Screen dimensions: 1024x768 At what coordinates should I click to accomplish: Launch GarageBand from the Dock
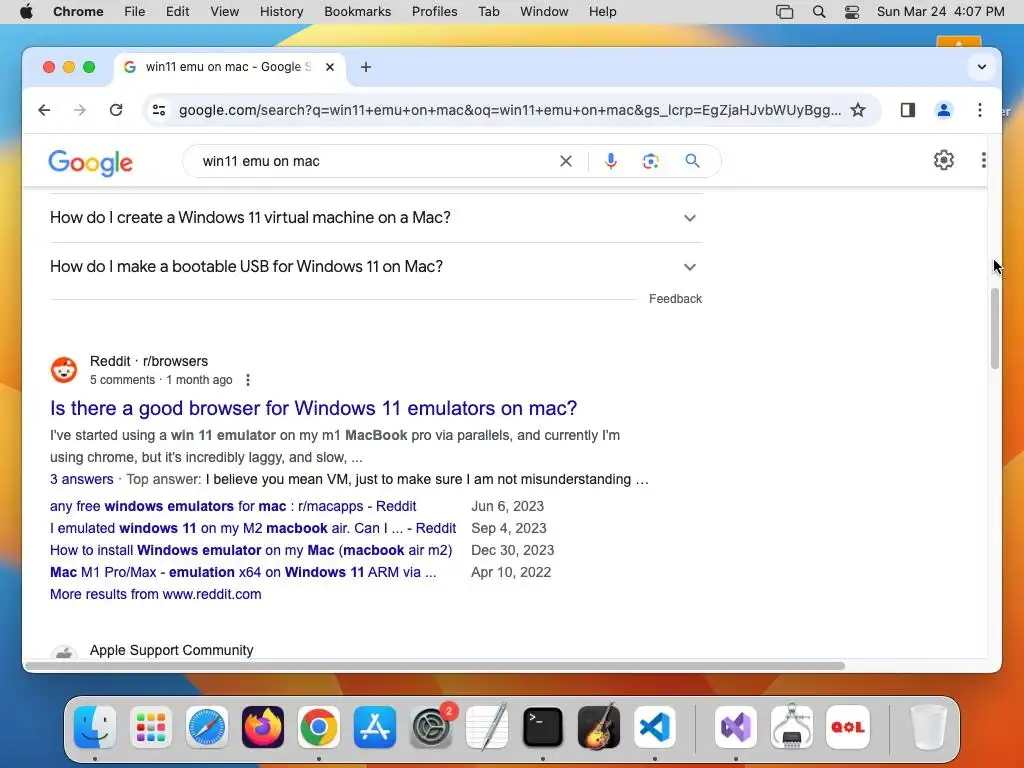click(x=599, y=727)
